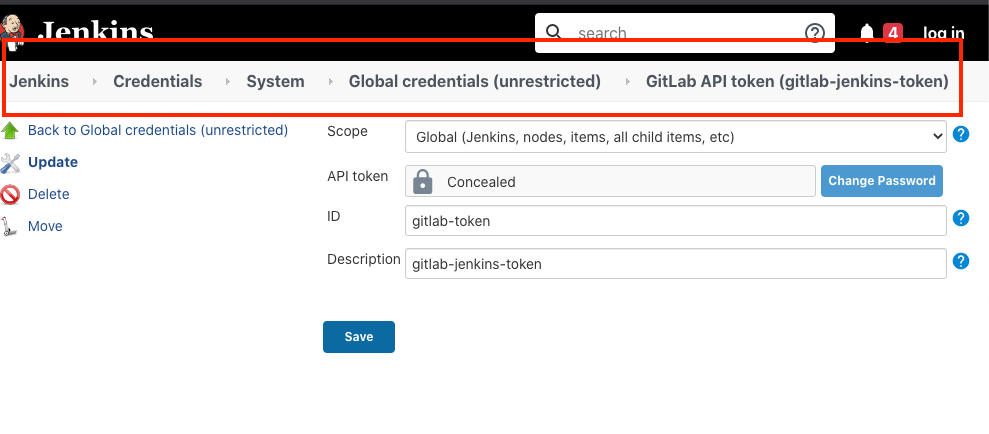The height and width of the screenshot is (434, 989).
Task: Expand arrow after Jenkins breadcrumb
Action: (95, 82)
